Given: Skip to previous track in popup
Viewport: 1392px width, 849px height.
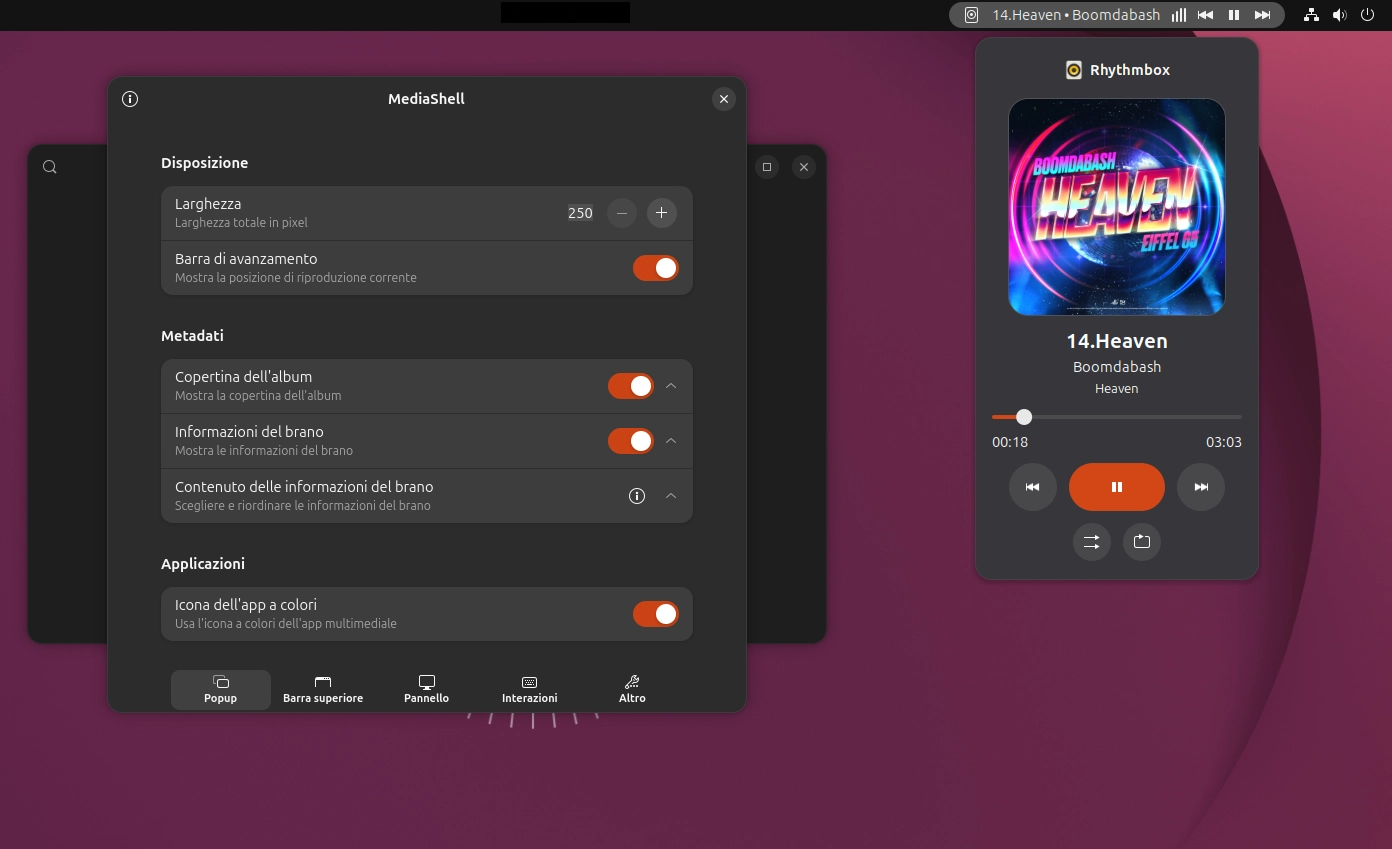Looking at the screenshot, I should (1033, 487).
